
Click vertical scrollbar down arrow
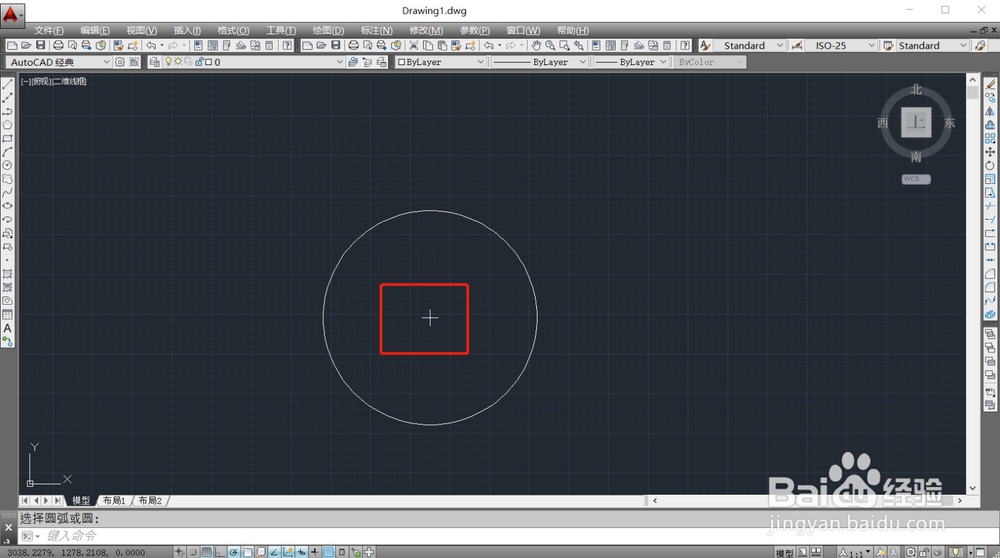pos(972,488)
